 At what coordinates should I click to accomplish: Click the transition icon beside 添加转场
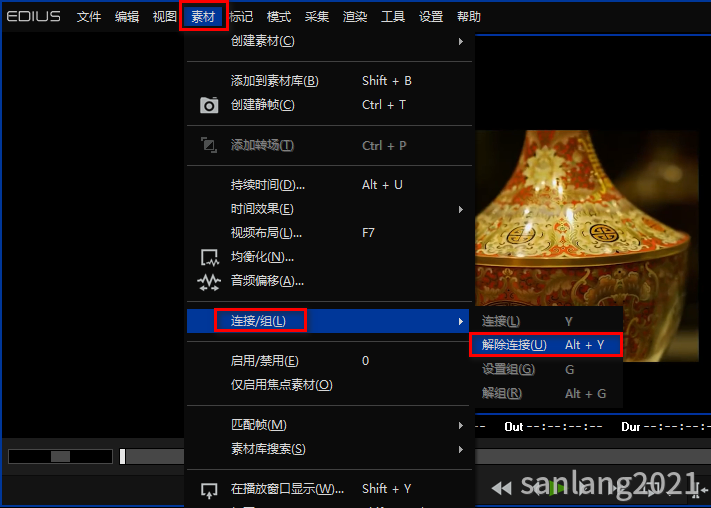click(x=209, y=145)
